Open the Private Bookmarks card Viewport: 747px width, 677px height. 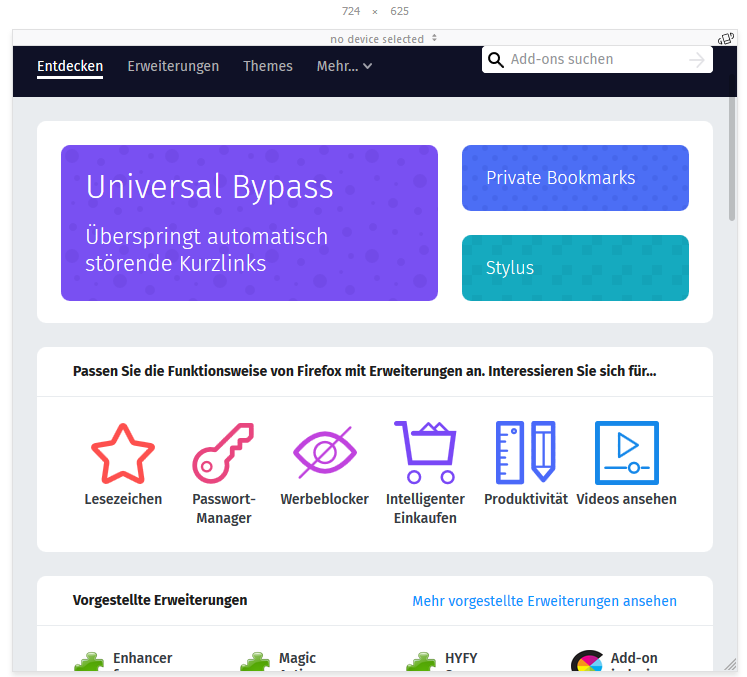click(575, 178)
